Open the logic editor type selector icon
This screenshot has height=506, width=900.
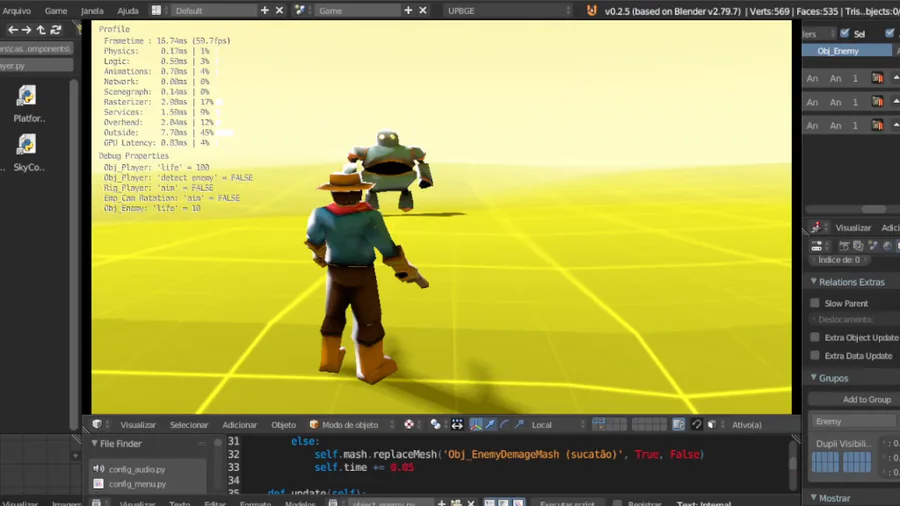[816, 228]
